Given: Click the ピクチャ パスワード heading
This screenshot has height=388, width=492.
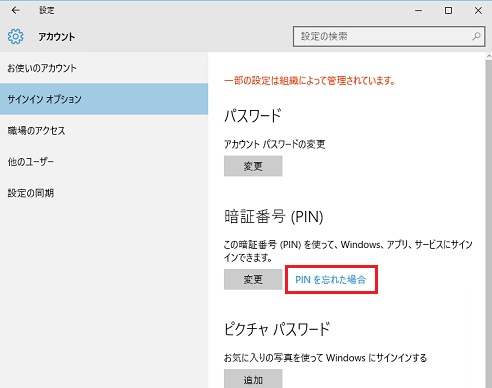Looking at the screenshot, I should pos(277,329).
